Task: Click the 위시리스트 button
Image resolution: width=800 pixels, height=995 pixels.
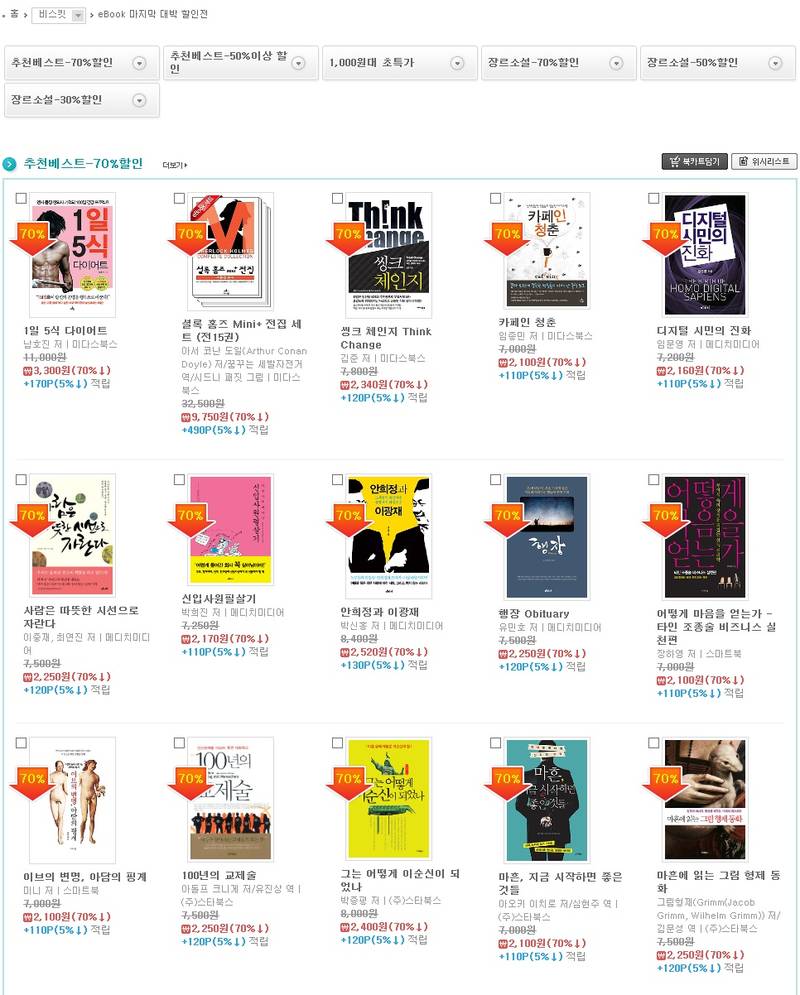Action: [764, 161]
